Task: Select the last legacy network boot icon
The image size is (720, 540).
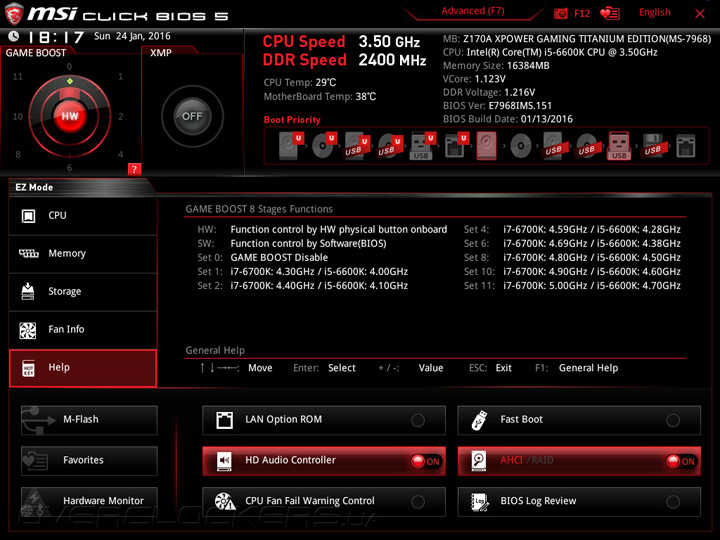Action: point(686,146)
